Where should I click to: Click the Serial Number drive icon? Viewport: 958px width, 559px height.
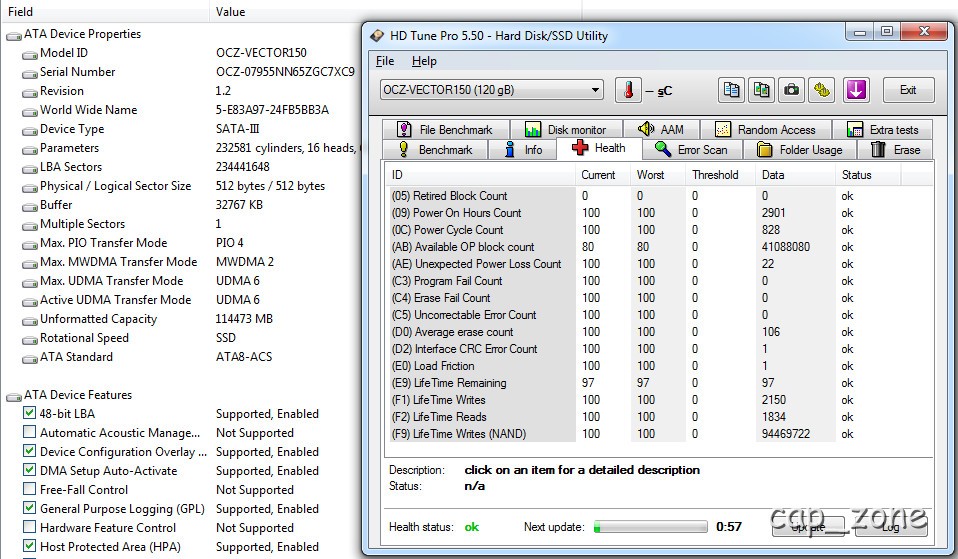pyautogui.click(x=29, y=74)
